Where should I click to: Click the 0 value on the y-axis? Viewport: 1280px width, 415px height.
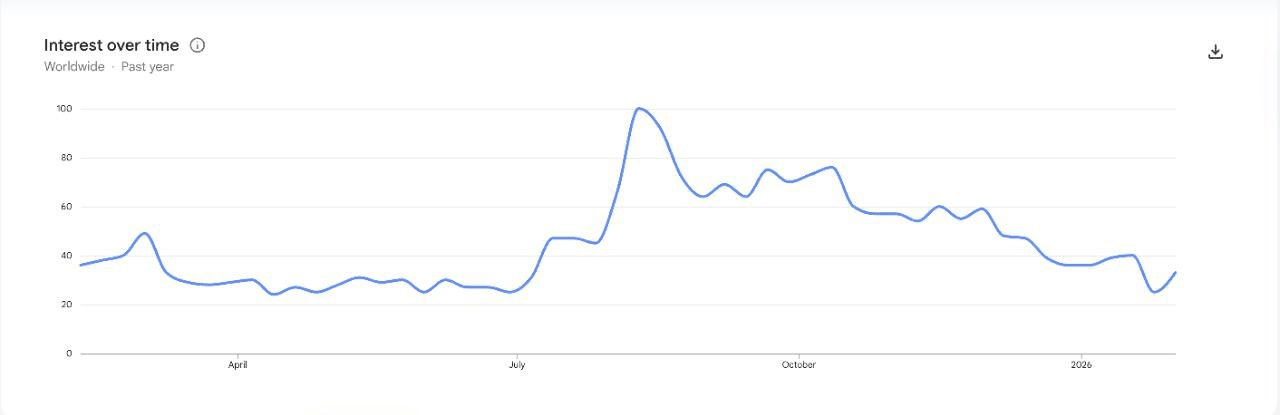(x=69, y=354)
